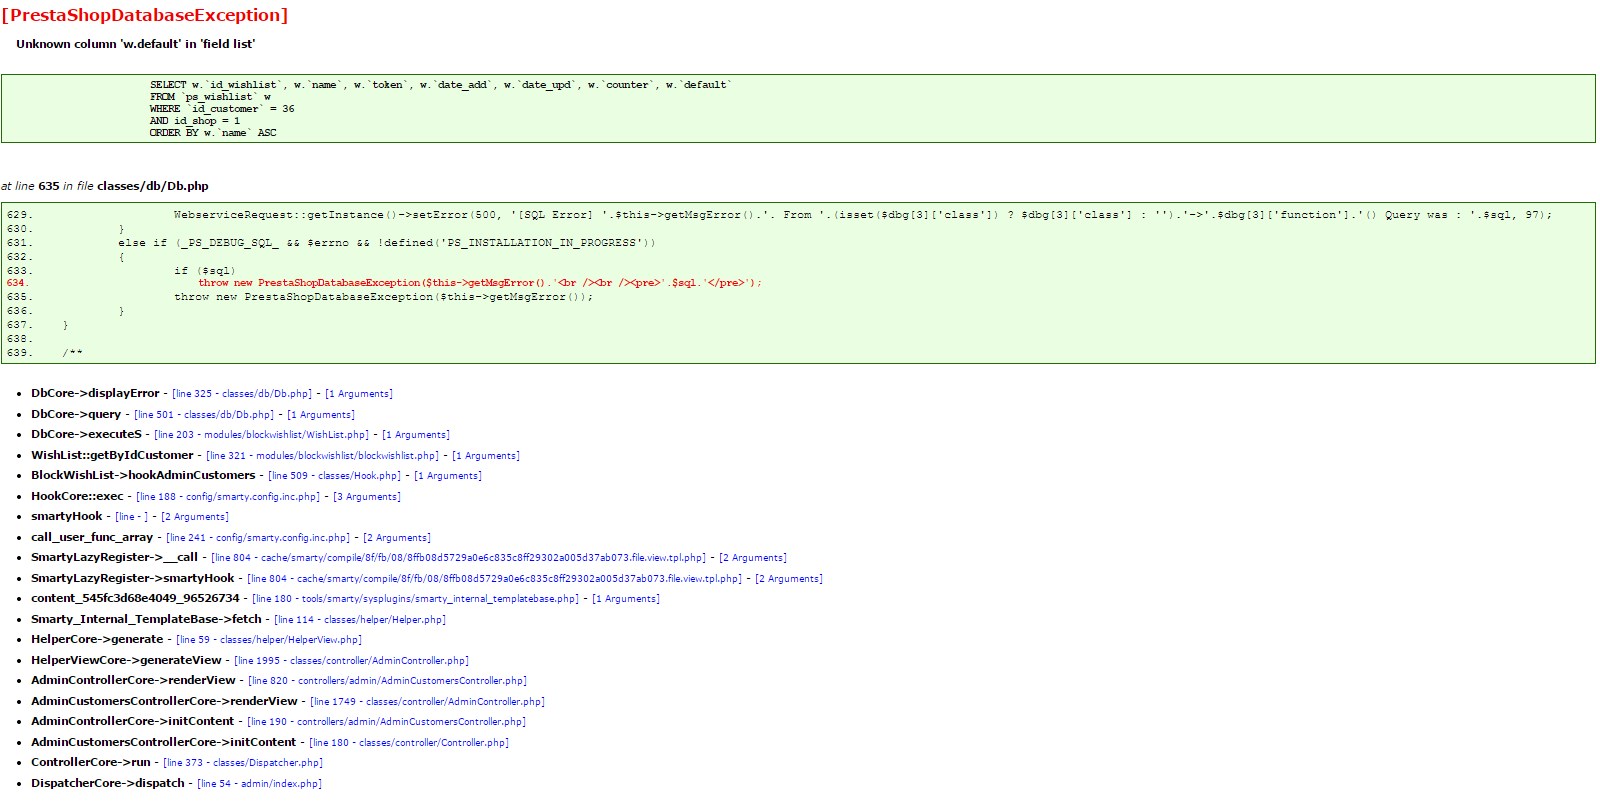Screen dimensions: 1600x807
Task: Click the DbCore->query stack entry name
Action: pos(76,415)
